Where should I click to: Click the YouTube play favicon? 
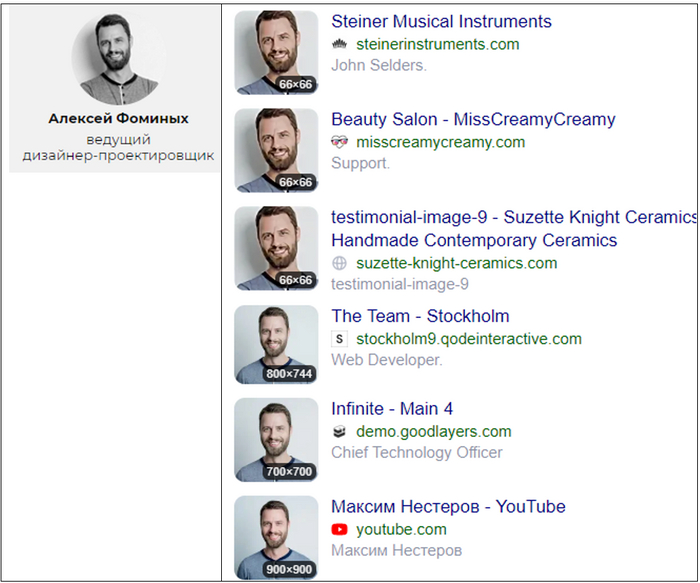tap(339, 529)
